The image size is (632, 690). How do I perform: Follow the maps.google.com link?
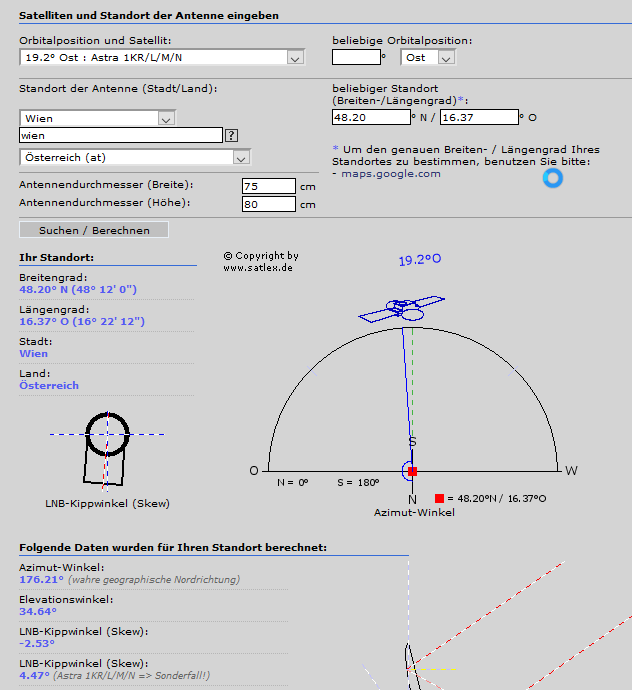click(x=390, y=174)
